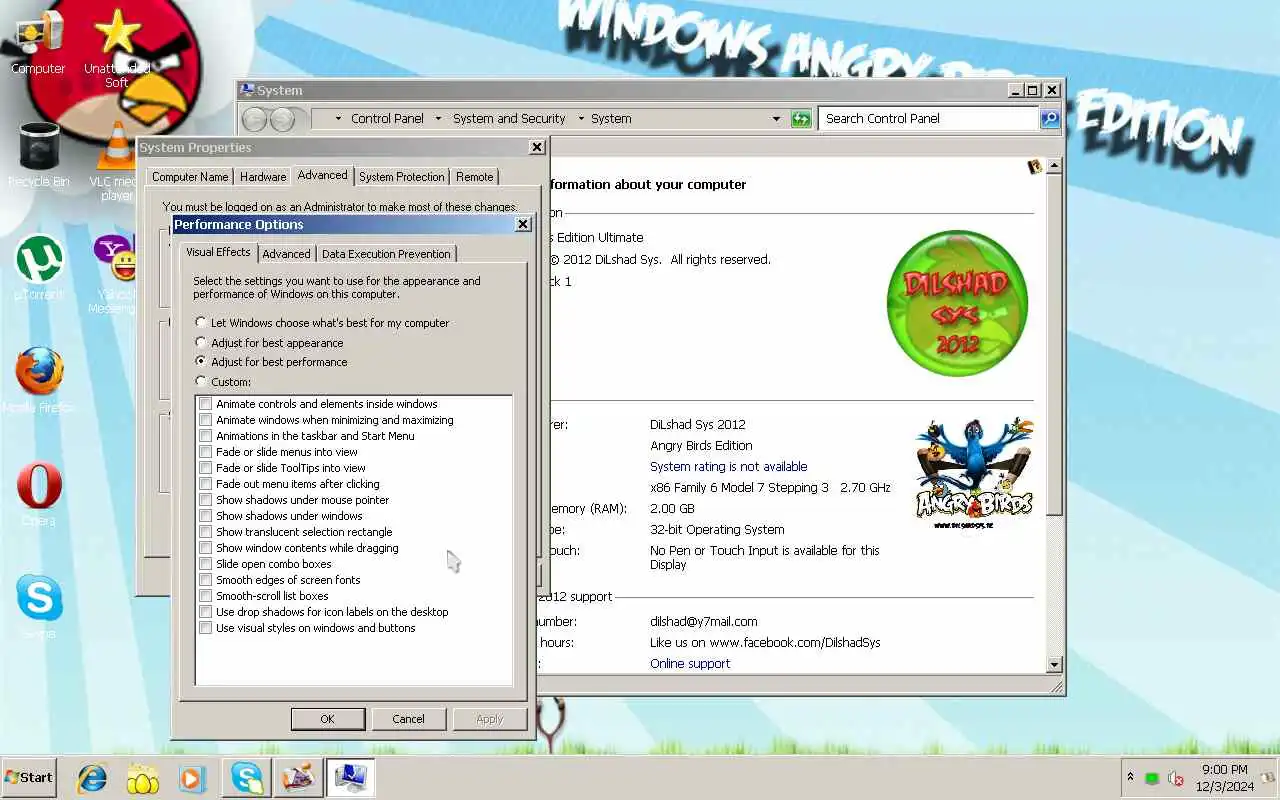Show hidden tray icons arrow
Viewport: 1280px width, 800px height.
[x=1130, y=777]
